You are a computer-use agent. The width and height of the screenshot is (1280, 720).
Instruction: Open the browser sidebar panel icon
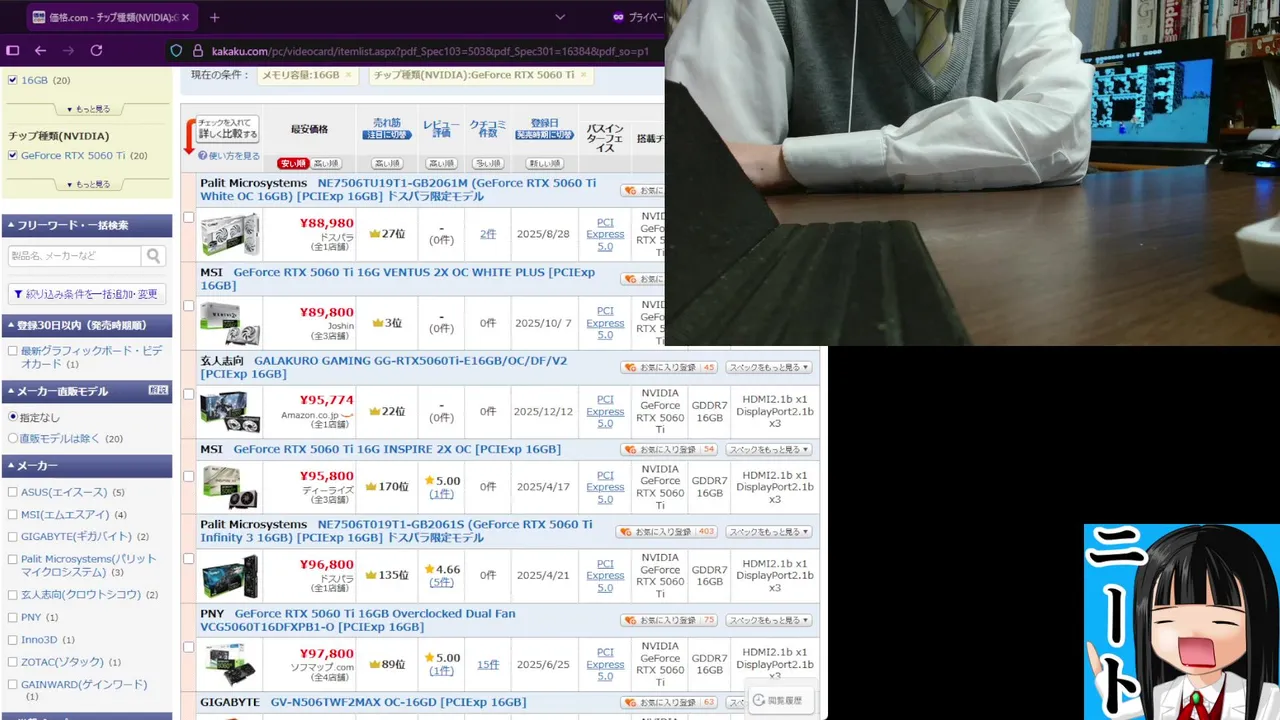[x=13, y=50]
